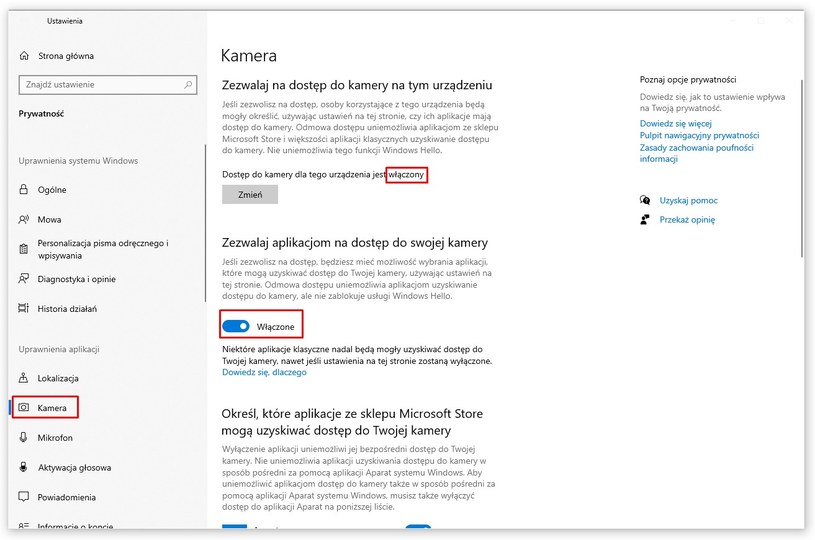The width and height of the screenshot is (815, 540).
Task: Select the Mowa speech icon
Action: 23,219
